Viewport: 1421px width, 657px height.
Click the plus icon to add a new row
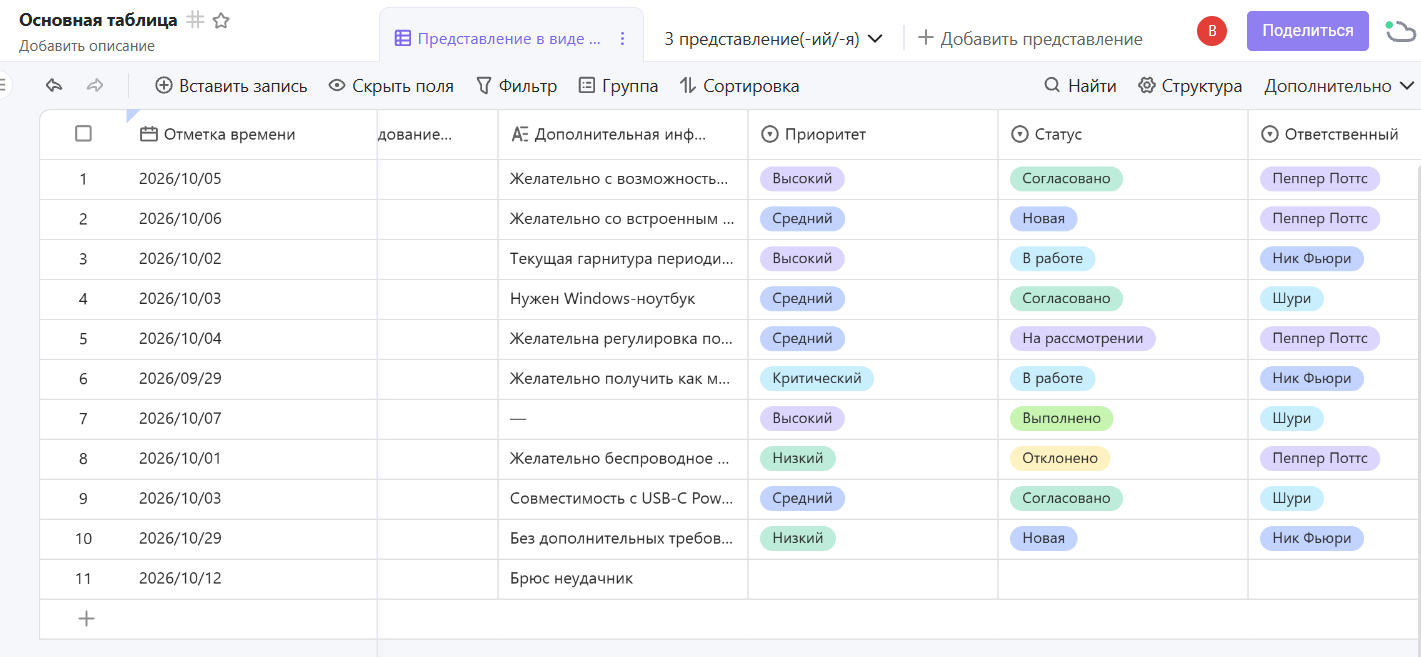pos(87,619)
